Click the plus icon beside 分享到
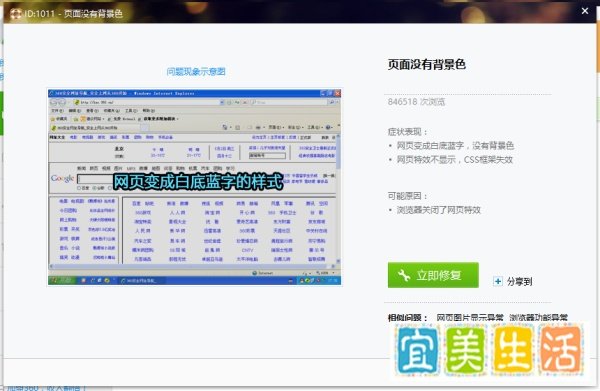 (x=497, y=282)
